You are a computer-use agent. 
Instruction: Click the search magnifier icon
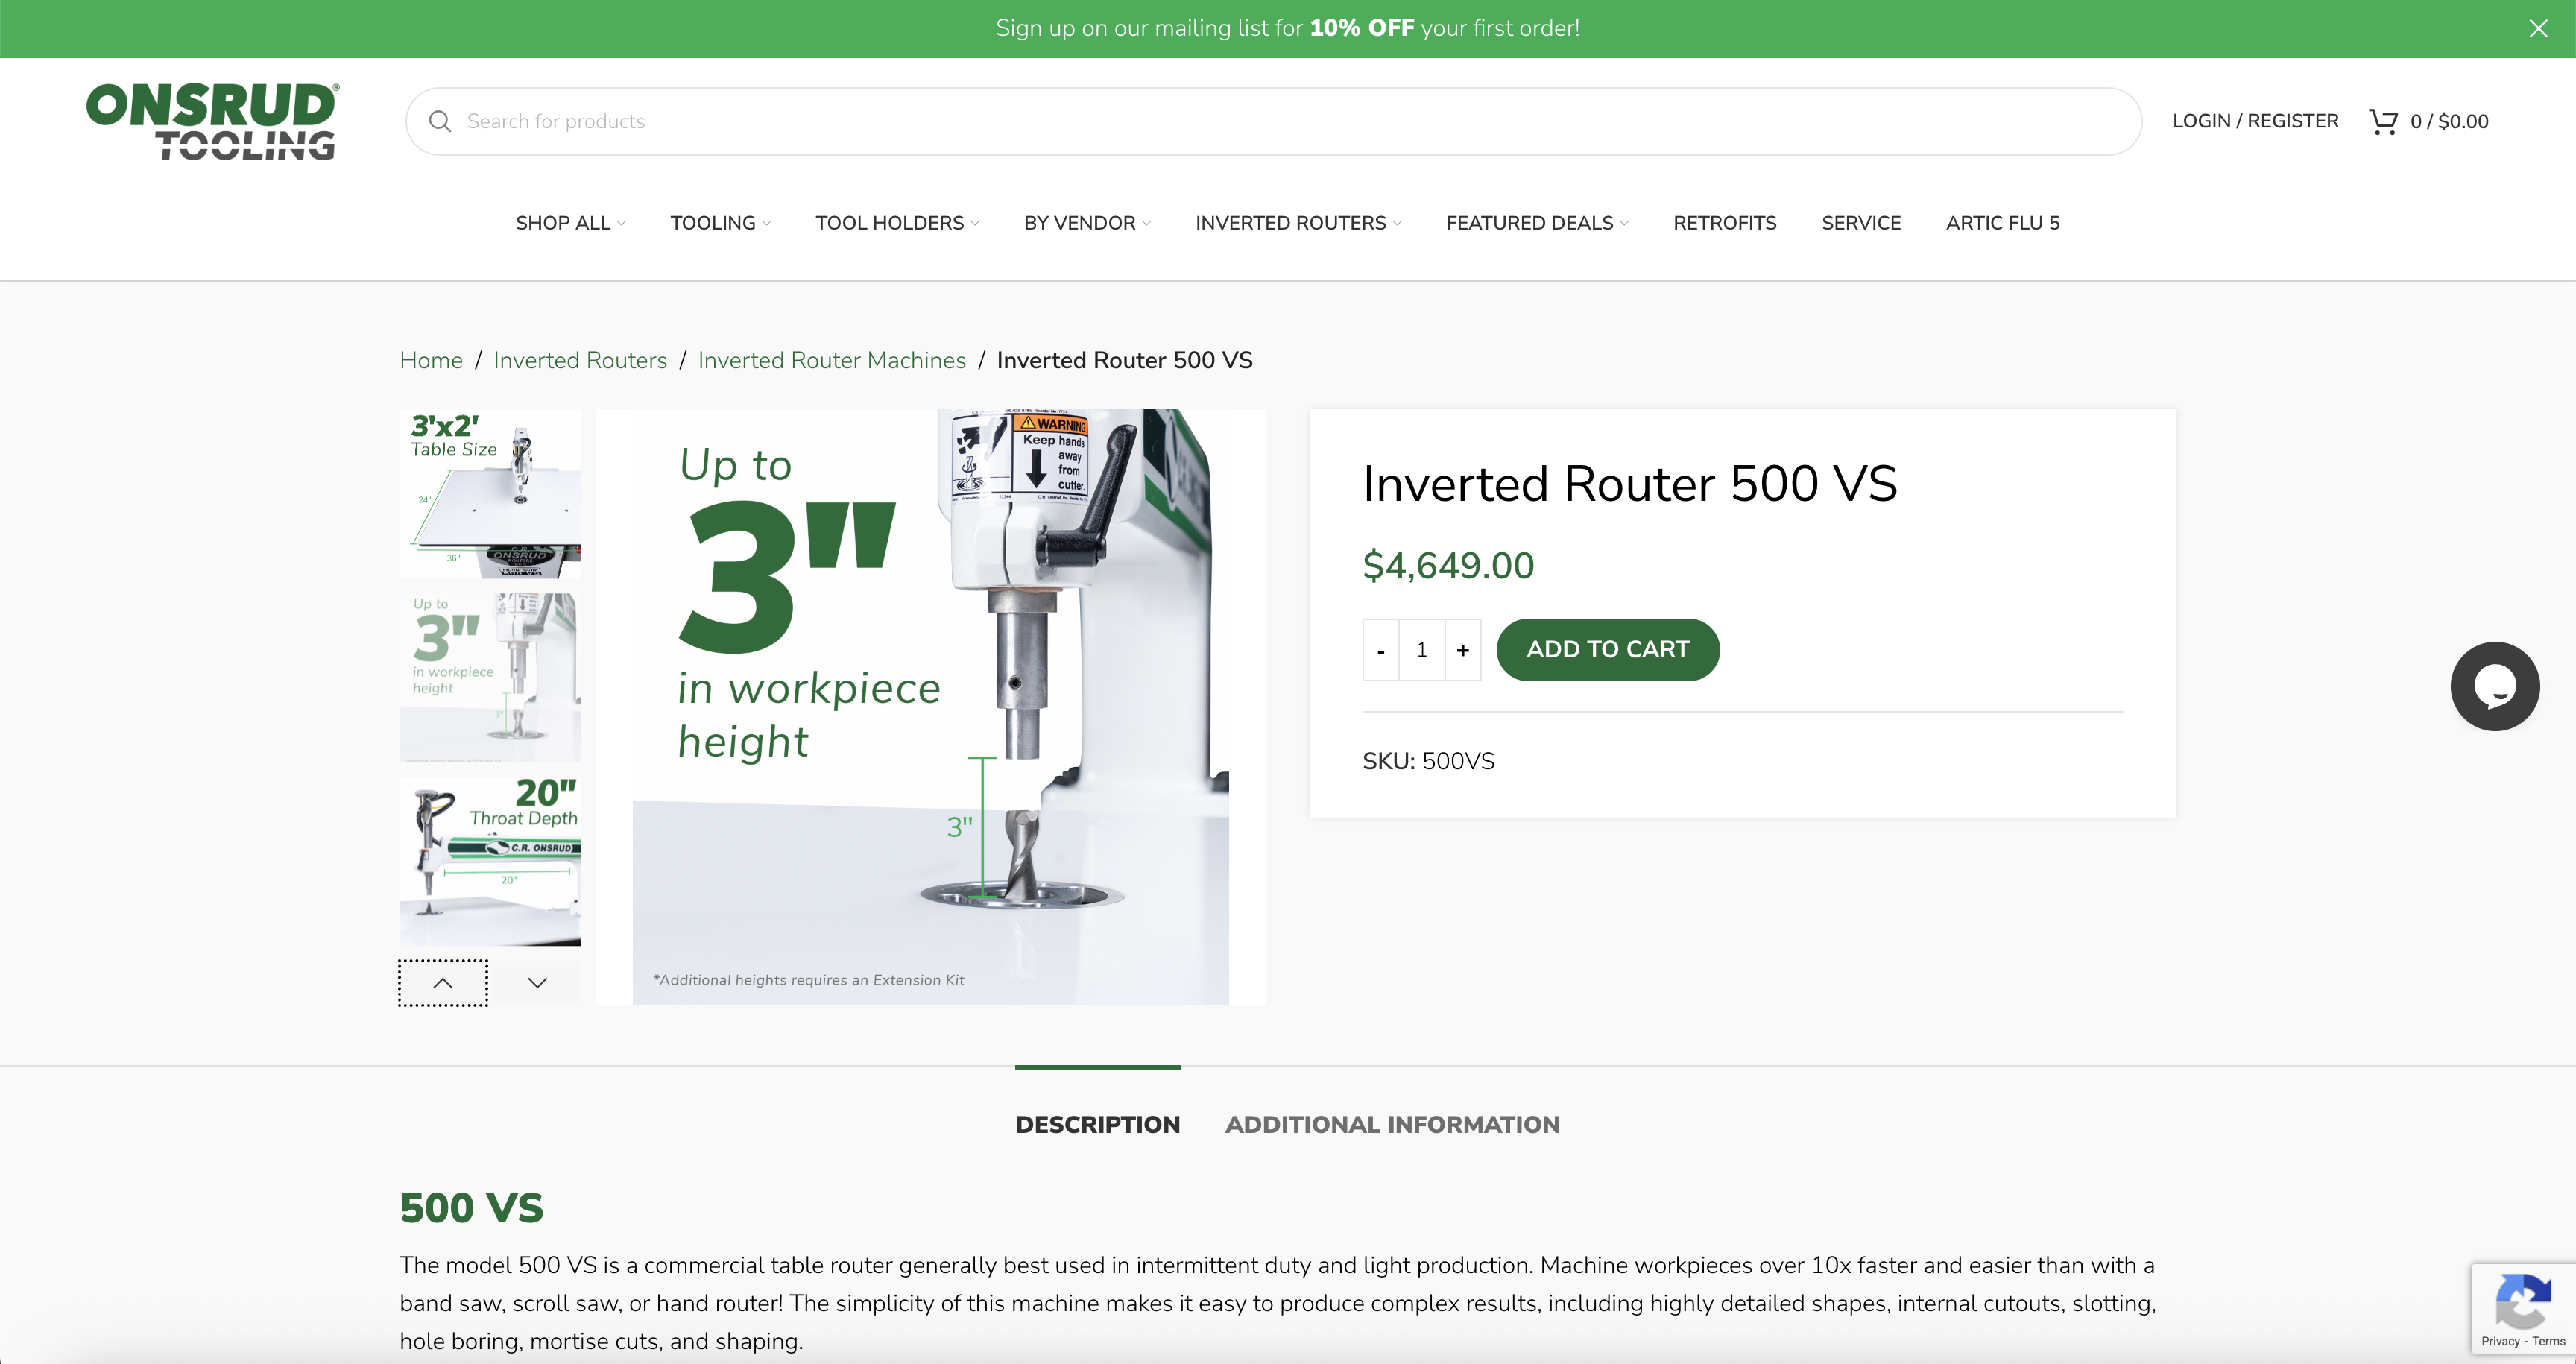click(439, 121)
